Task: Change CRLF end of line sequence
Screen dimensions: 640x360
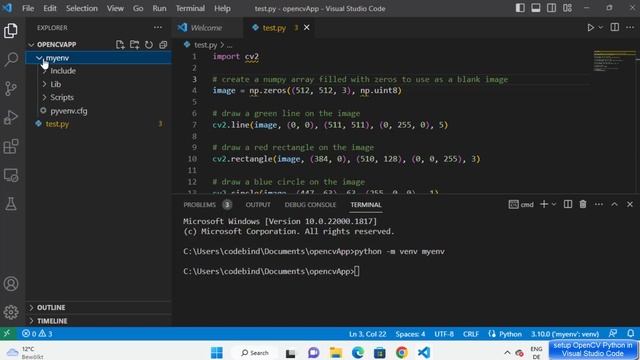Action: (471, 334)
